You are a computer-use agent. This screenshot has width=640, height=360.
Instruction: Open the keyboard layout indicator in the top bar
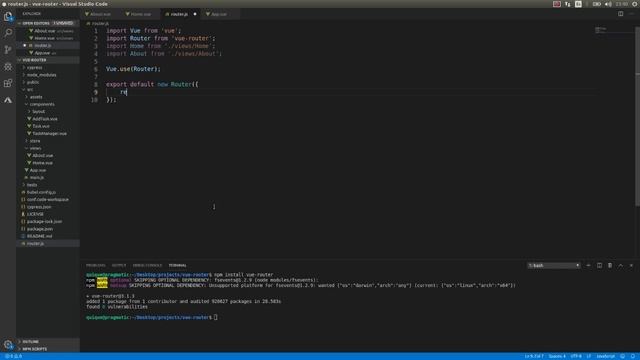tap(578, 4)
